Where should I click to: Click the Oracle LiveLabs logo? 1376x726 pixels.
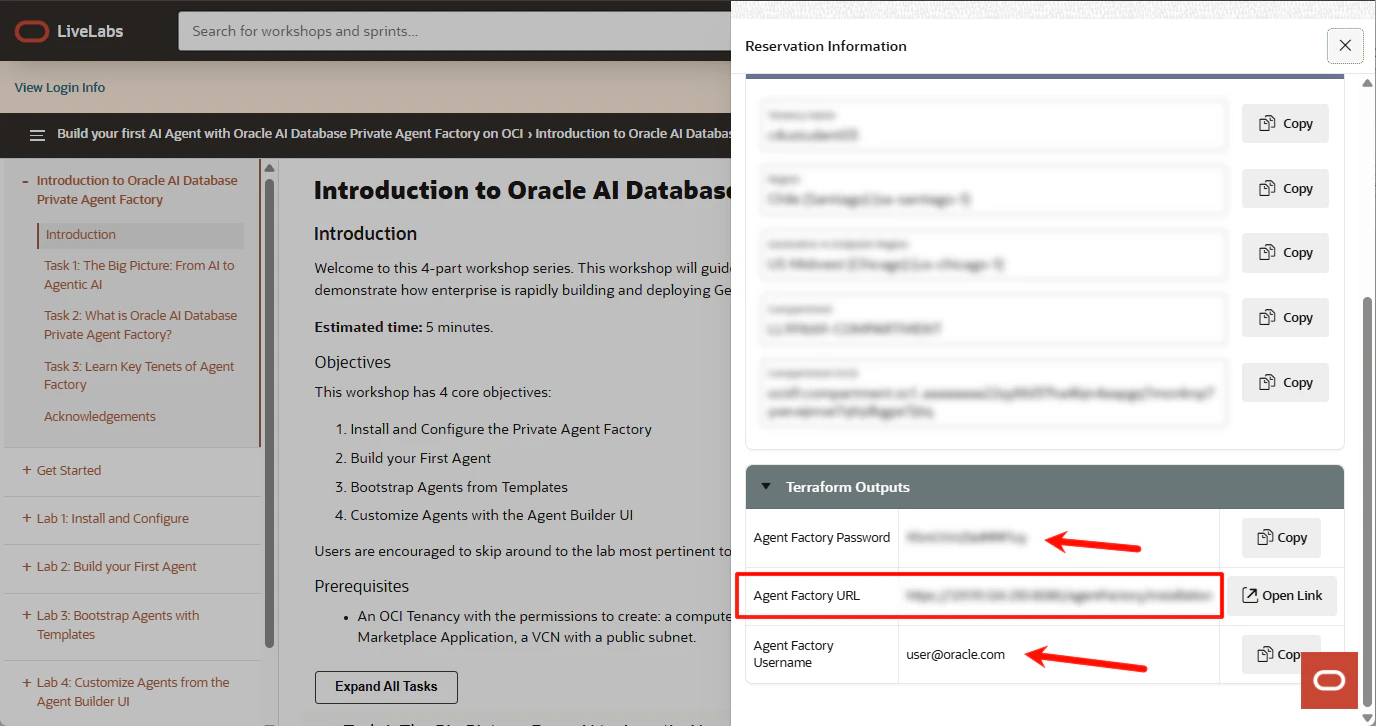click(69, 31)
